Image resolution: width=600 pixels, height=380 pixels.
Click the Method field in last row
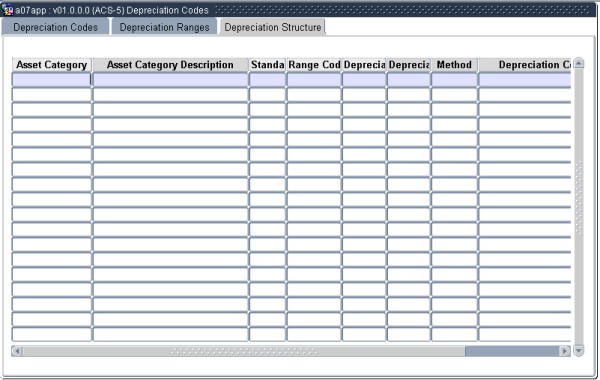pyautogui.click(x=454, y=334)
